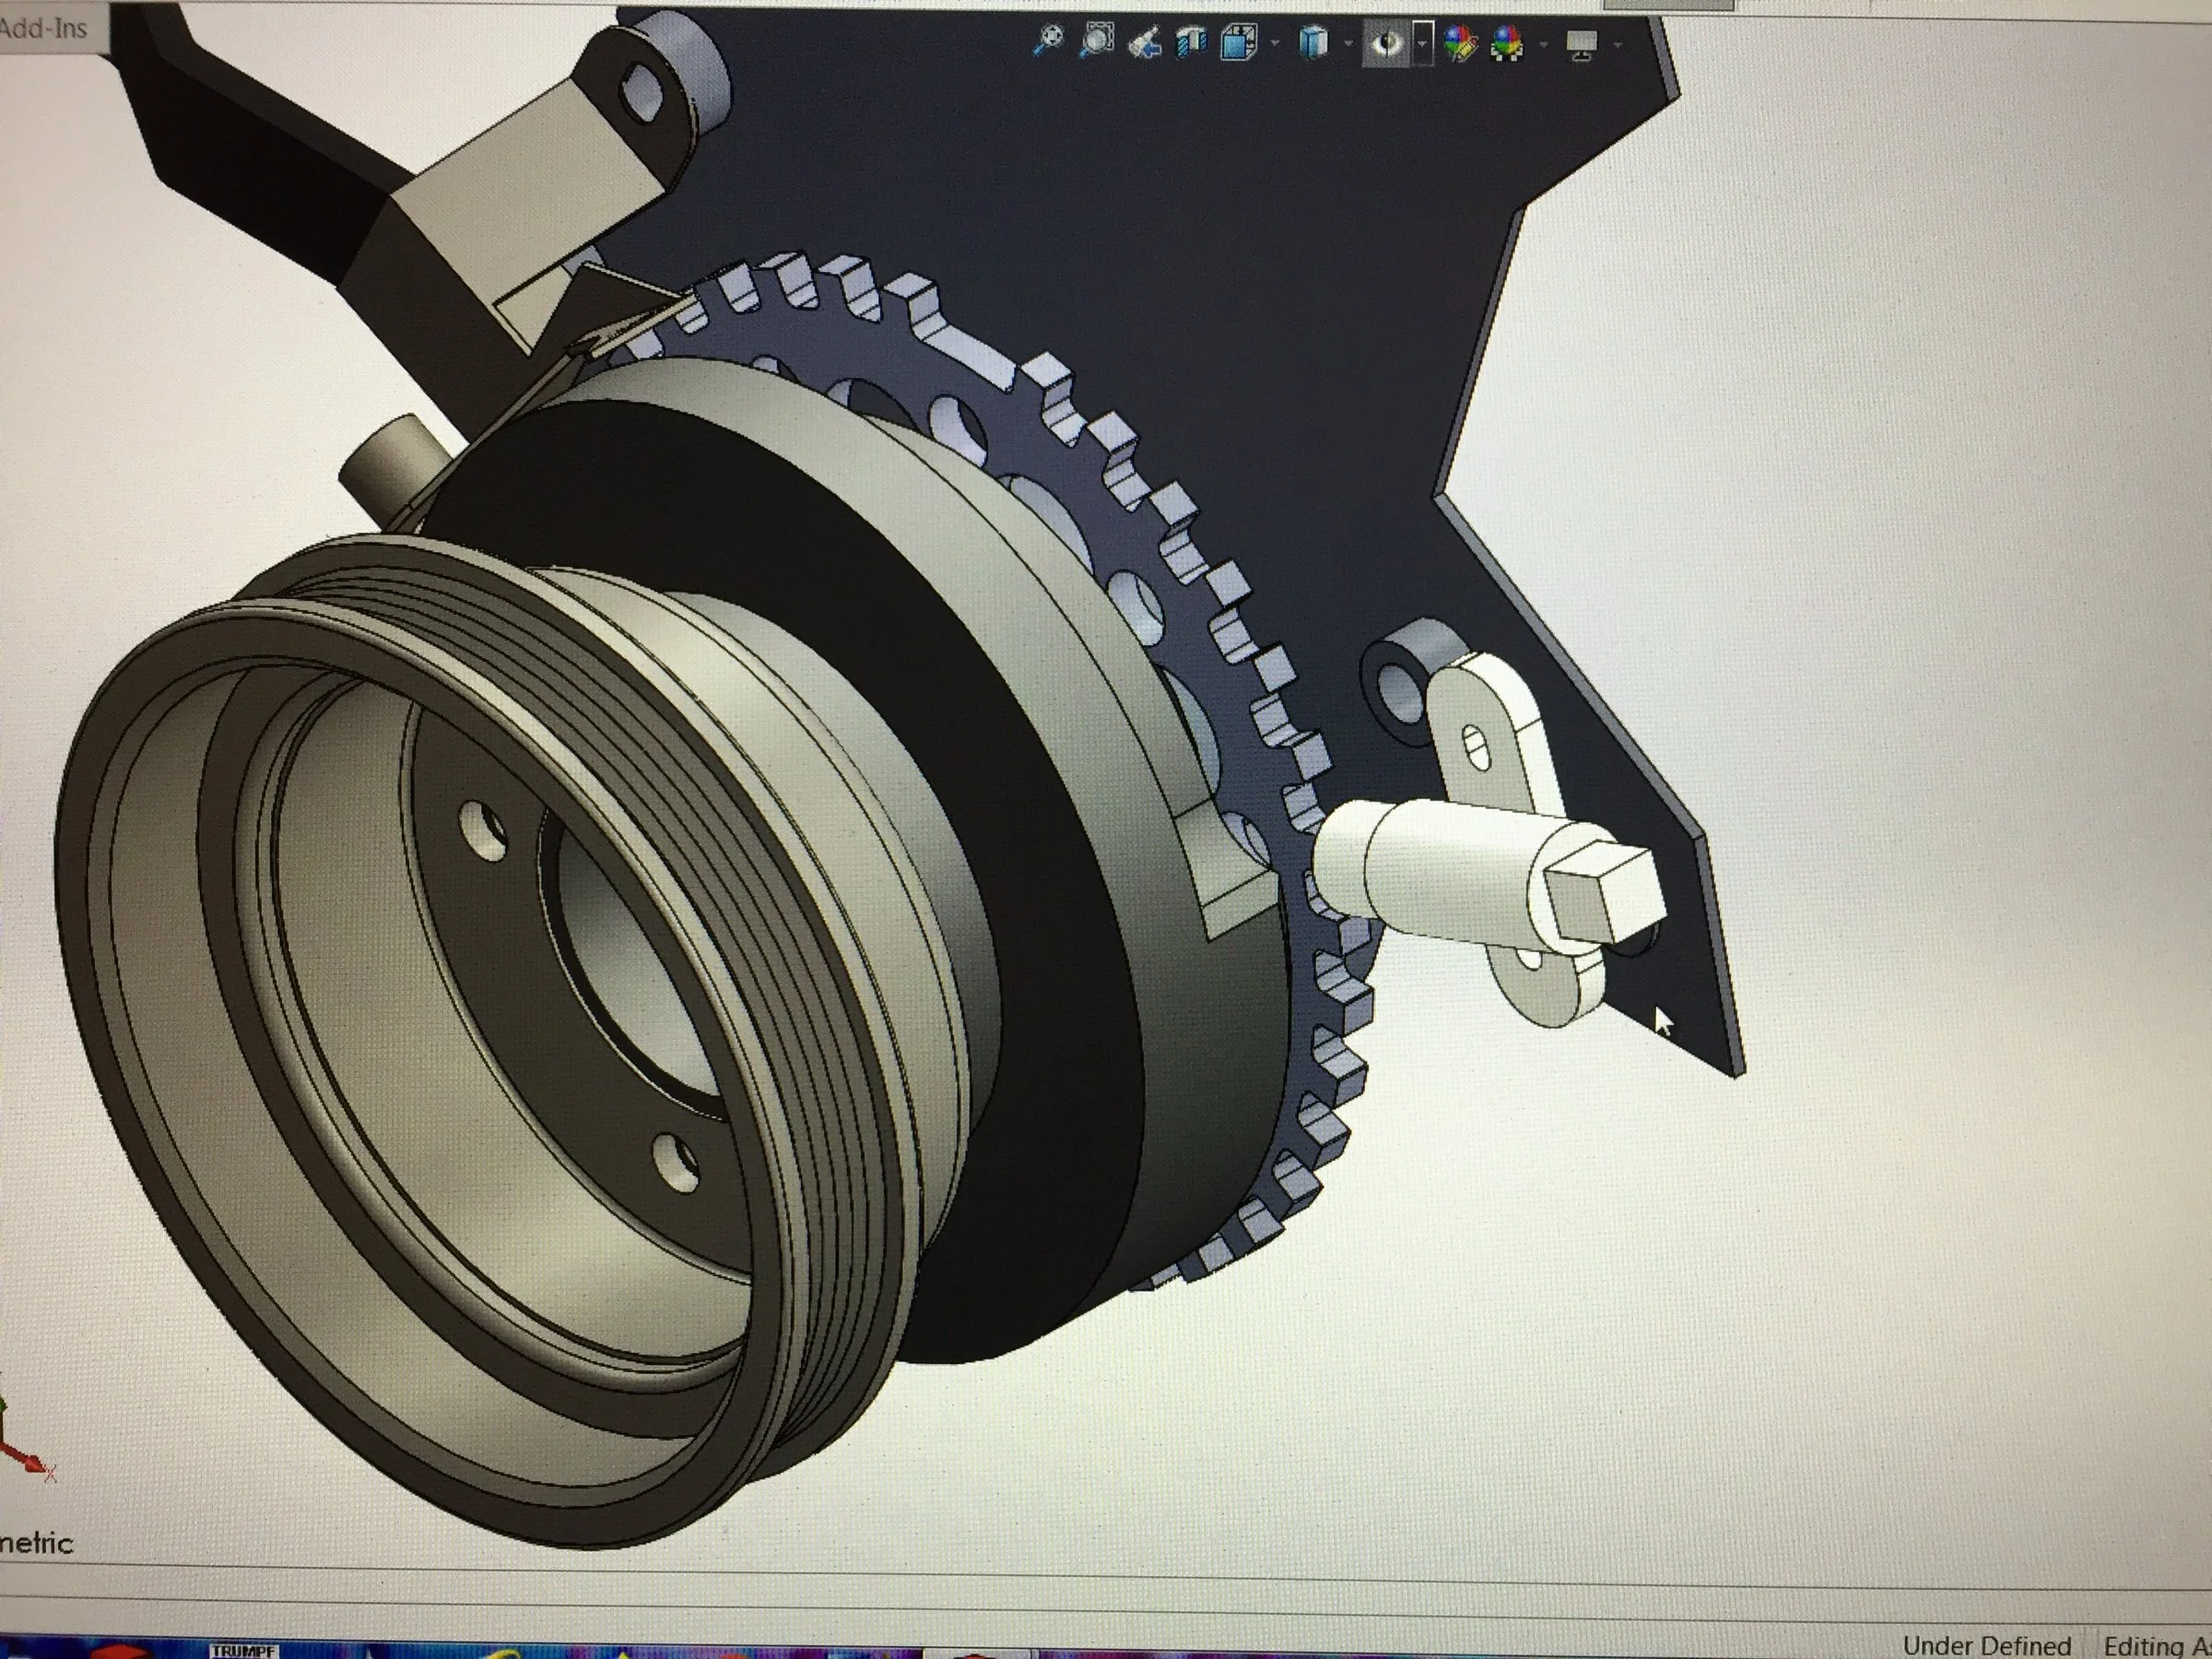Open the Edit Appearance color ball
Screen dimensions: 2212x1659
point(1460,43)
